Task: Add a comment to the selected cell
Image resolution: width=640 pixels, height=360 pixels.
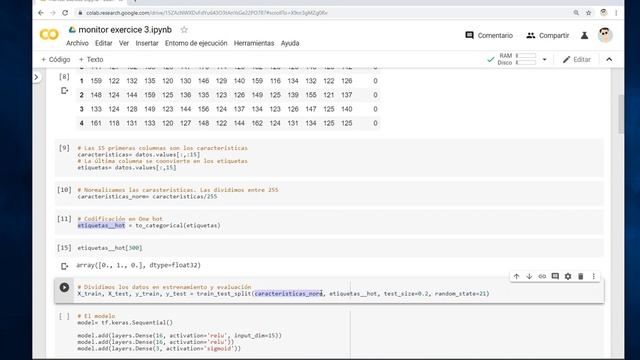Action: (x=555, y=276)
